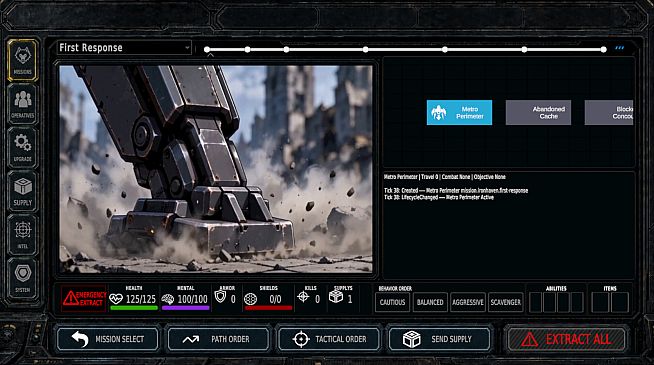This screenshot has width=654, height=365.
Task: Select Cautious behavior order
Action: click(392, 302)
